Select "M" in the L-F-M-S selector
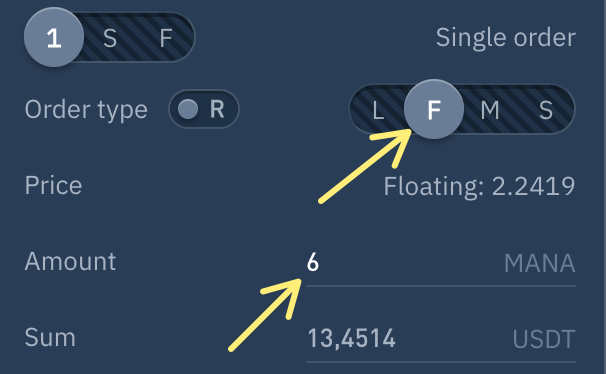Image resolution: width=606 pixels, height=374 pixels. (490, 110)
